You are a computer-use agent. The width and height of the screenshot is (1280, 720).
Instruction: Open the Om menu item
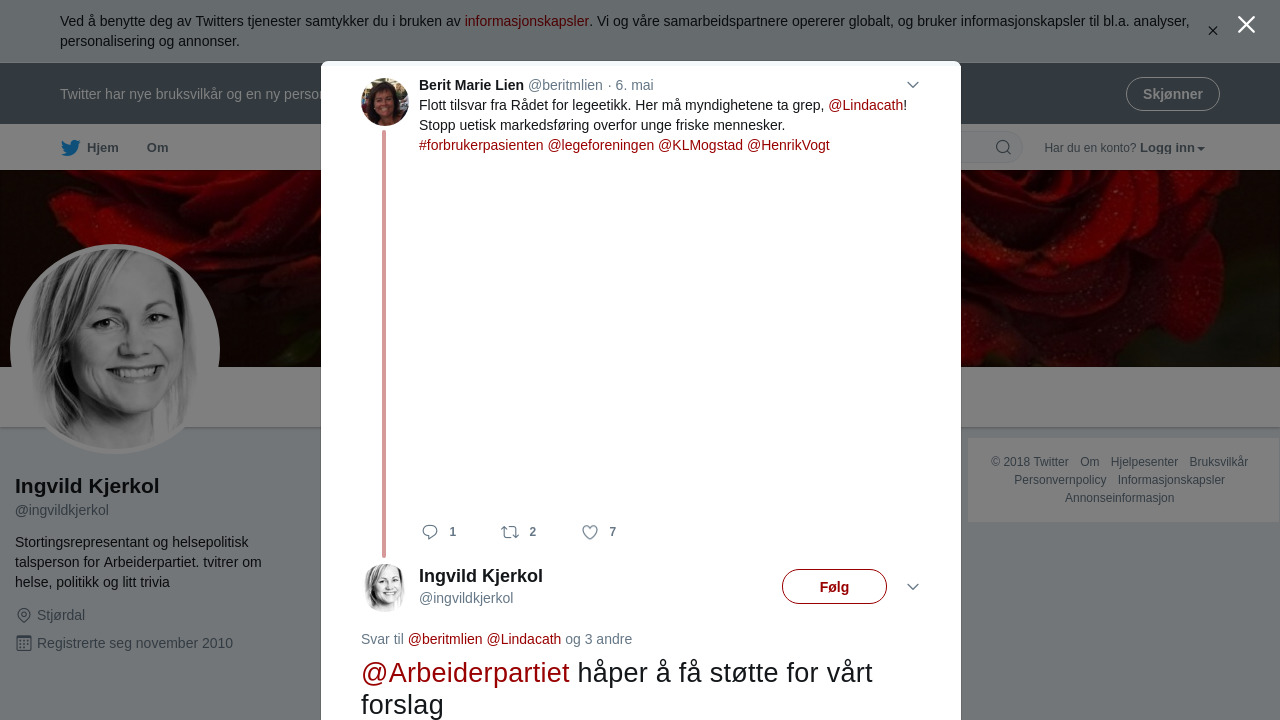[x=158, y=148]
